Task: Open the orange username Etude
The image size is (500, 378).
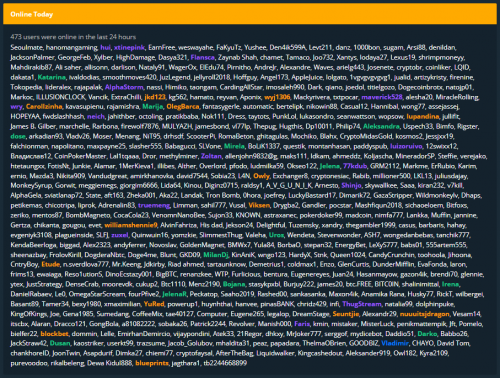Action: 51,265
